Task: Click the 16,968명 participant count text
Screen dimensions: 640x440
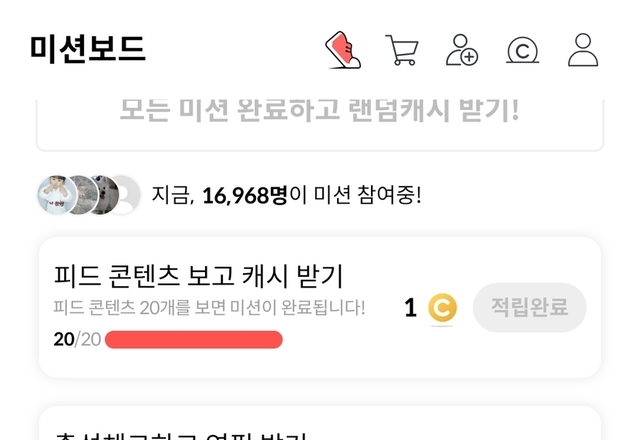Action: click(245, 195)
